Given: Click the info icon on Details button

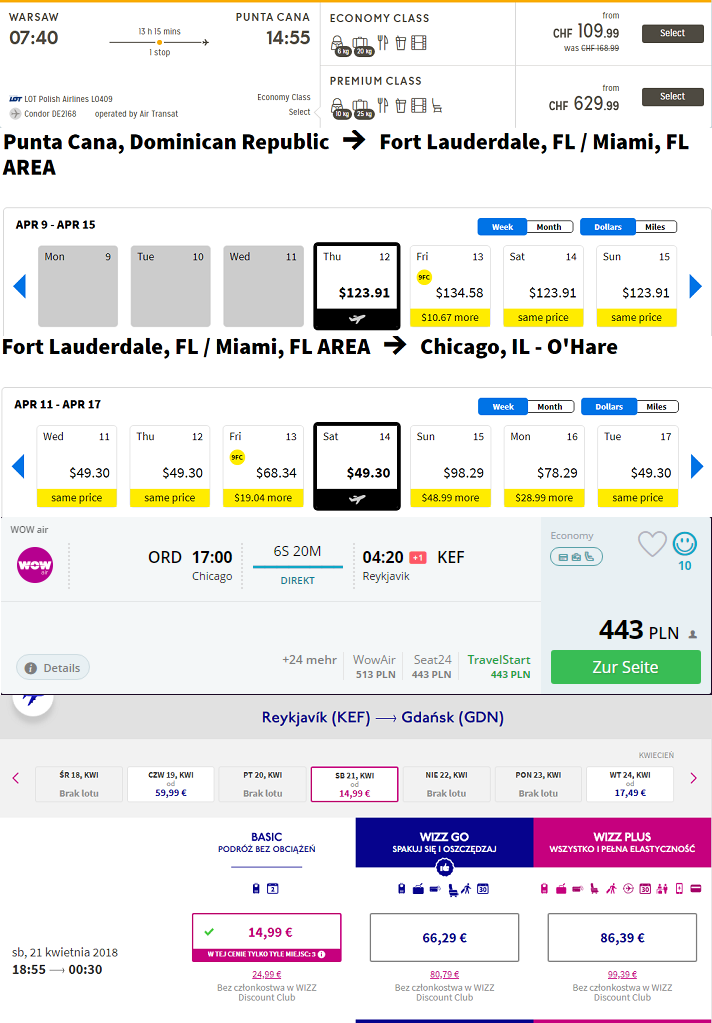Looking at the screenshot, I should [x=31, y=668].
